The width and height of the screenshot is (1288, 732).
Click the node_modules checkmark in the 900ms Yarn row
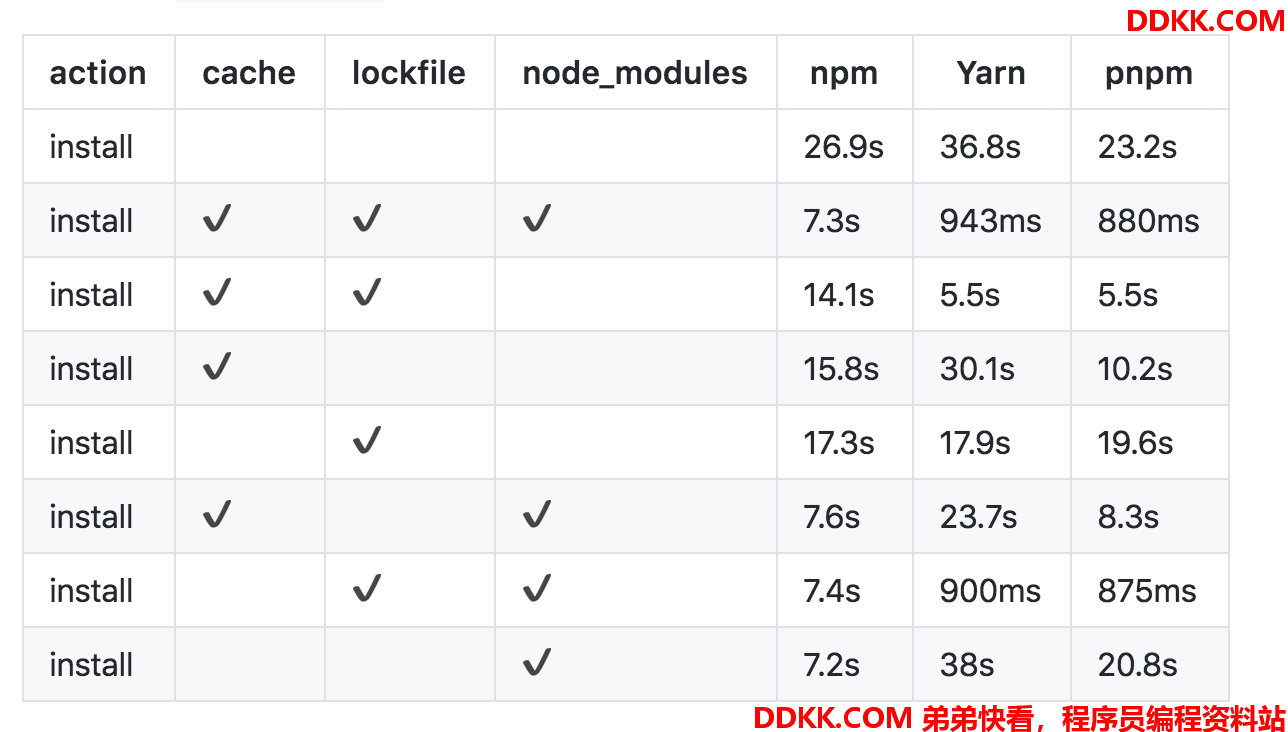point(537,588)
